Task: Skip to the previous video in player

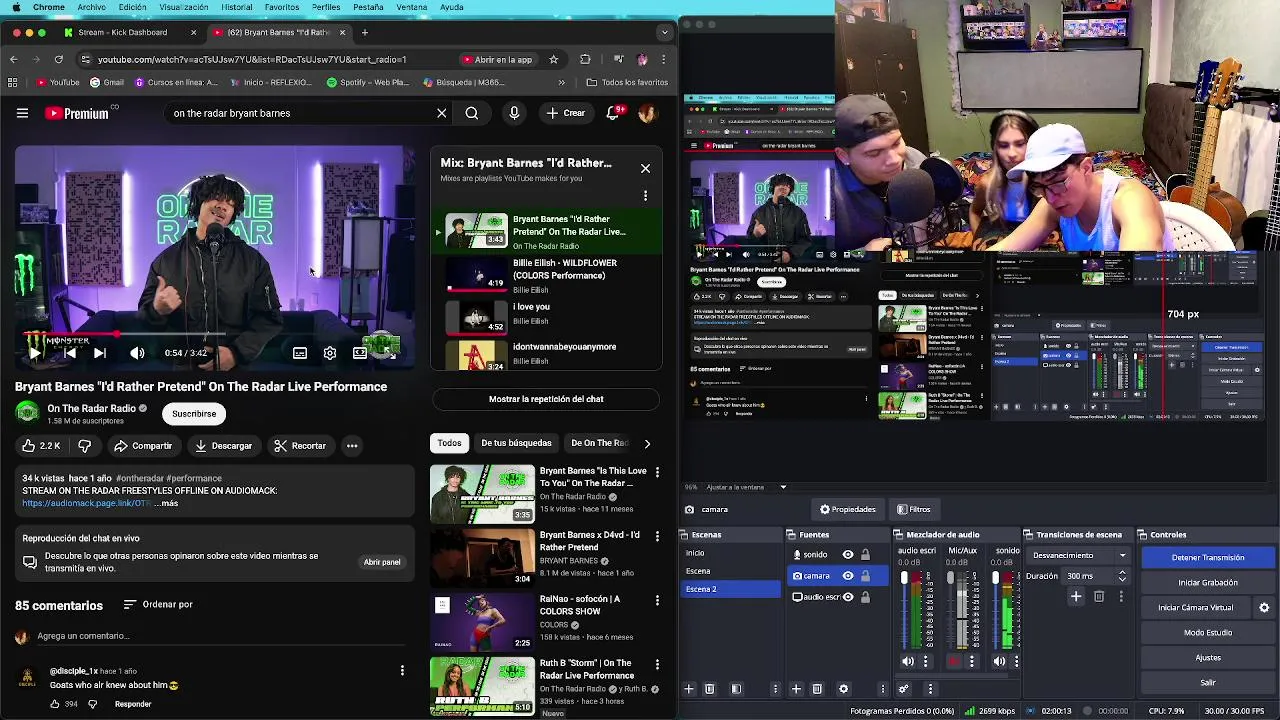Action: click(x=69, y=353)
